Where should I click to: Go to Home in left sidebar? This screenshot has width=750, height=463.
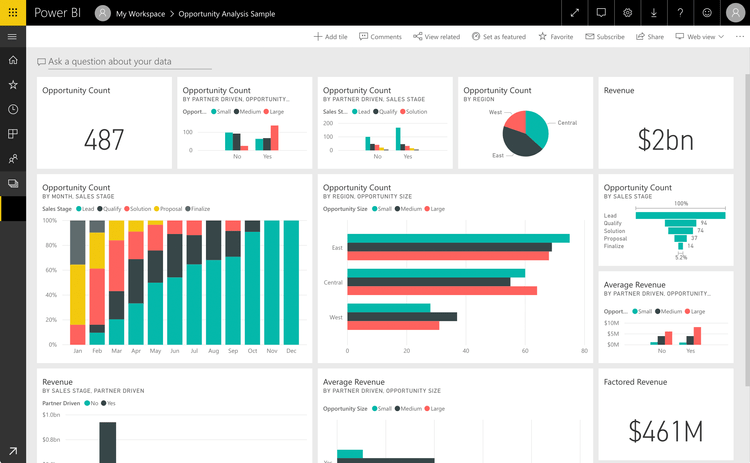(x=13, y=61)
